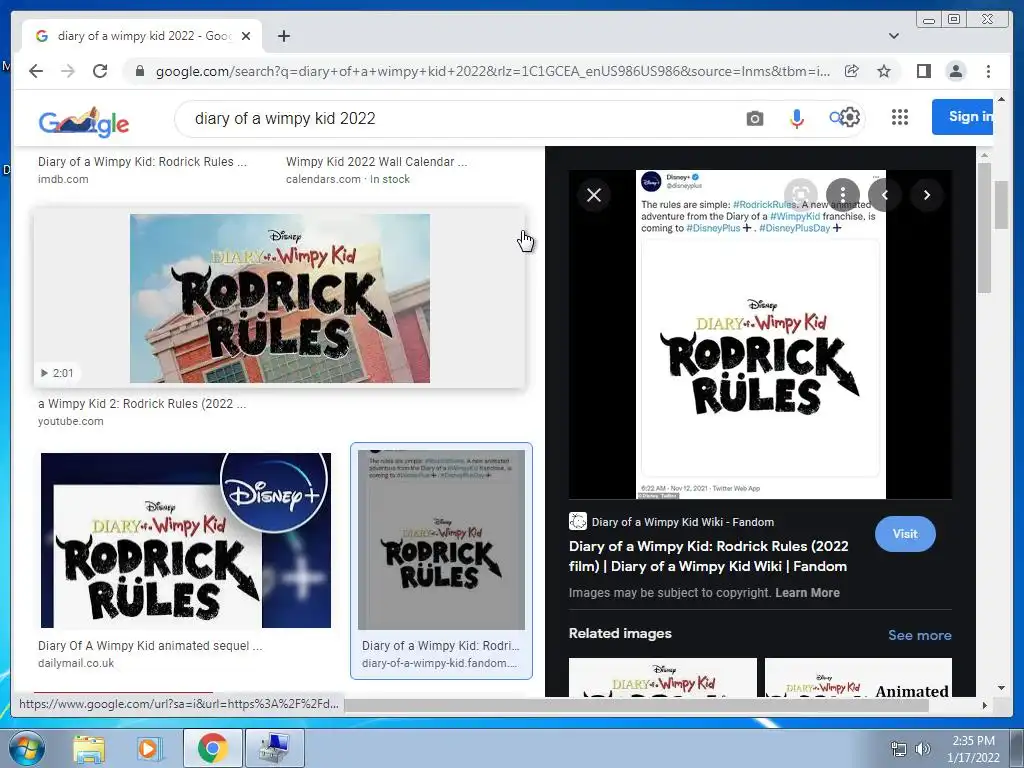Open Windows Explorer from taskbar
The height and width of the screenshot is (768, 1024).
89,748
